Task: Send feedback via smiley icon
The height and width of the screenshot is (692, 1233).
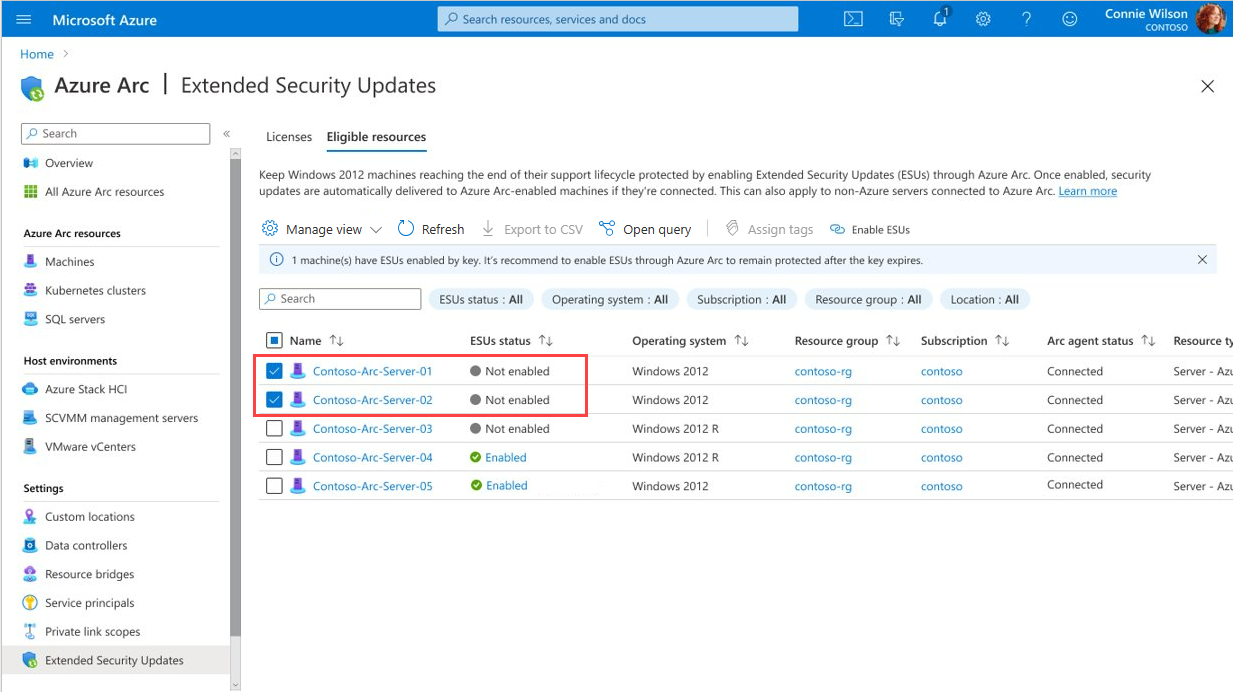Action: pos(1070,19)
